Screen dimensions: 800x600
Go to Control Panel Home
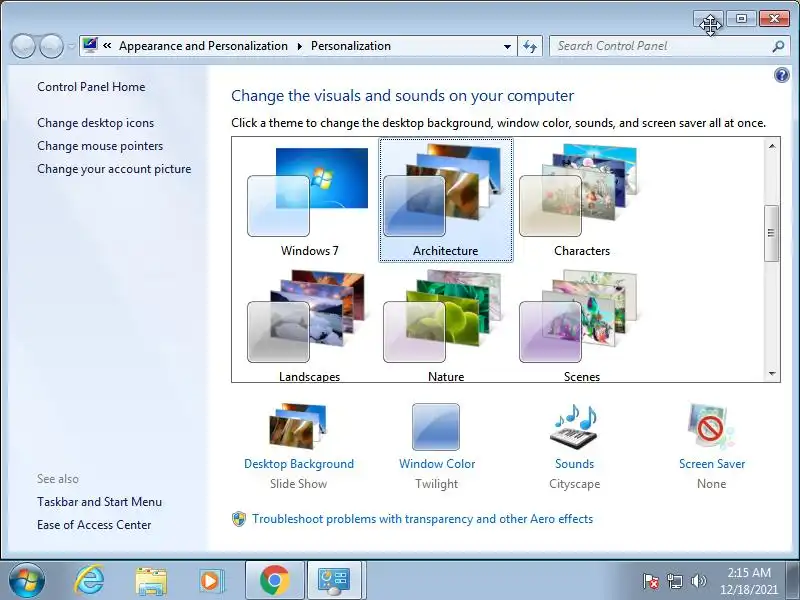[91, 87]
